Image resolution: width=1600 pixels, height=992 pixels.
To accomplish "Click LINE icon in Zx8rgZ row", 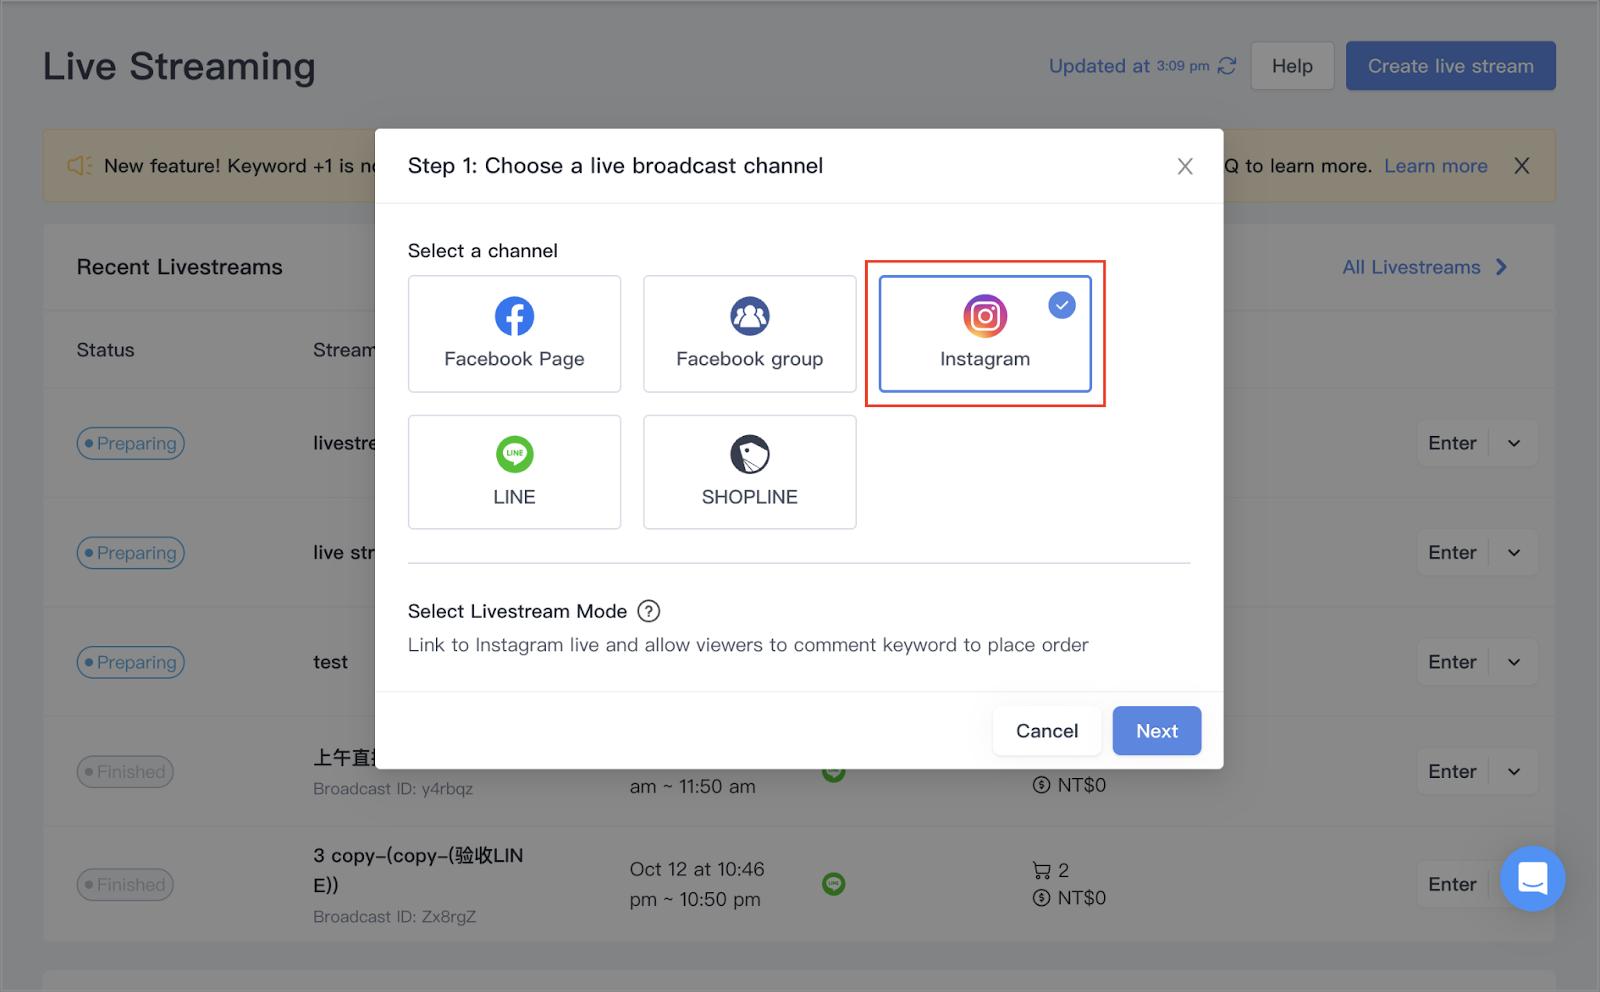I will coord(834,884).
